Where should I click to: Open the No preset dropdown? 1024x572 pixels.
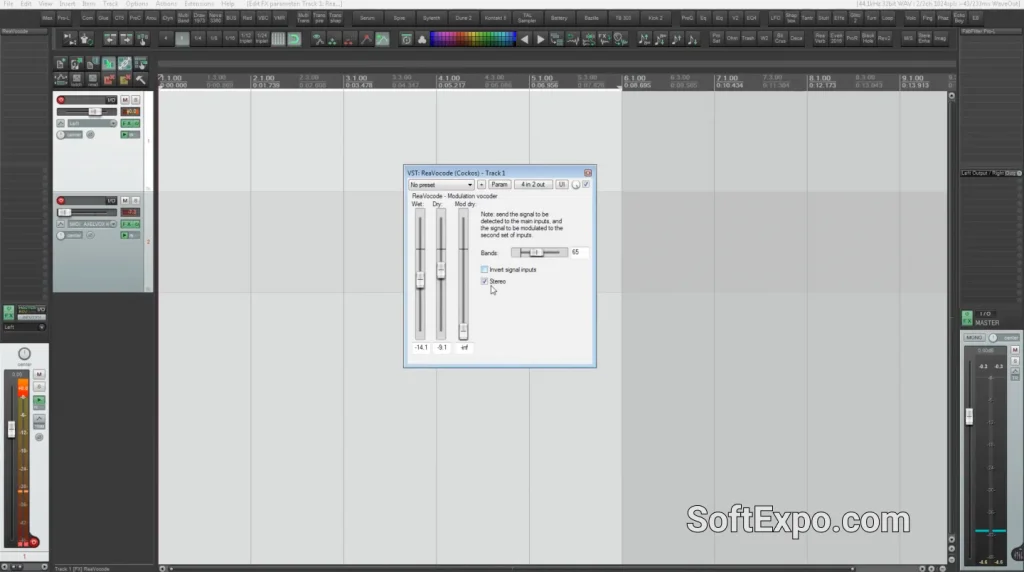(x=441, y=185)
